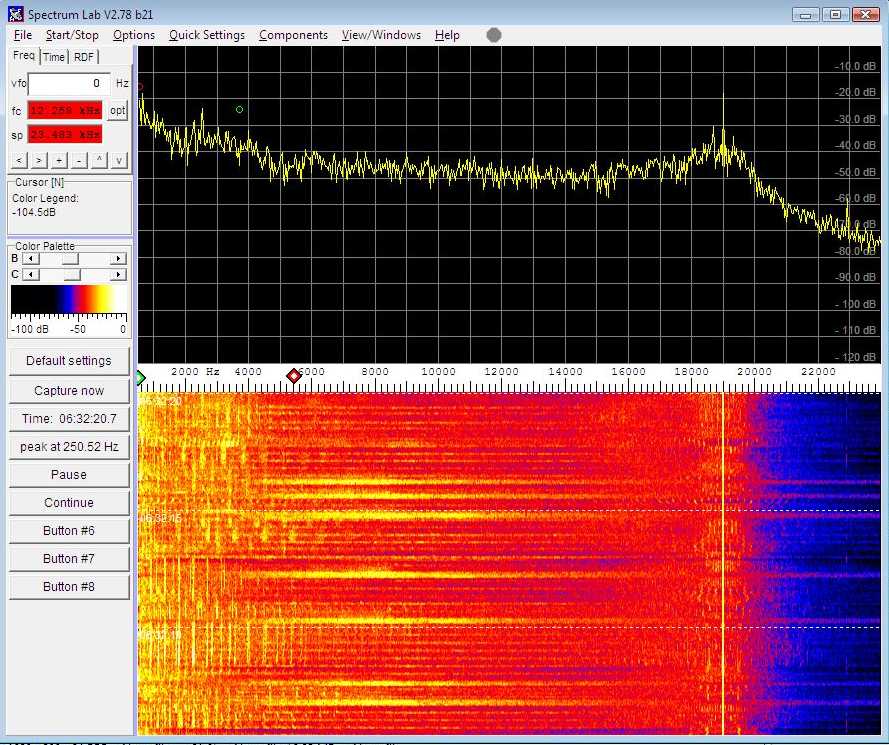The height and width of the screenshot is (745, 889).
Task: Open the Components menu
Action: click(293, 35)
